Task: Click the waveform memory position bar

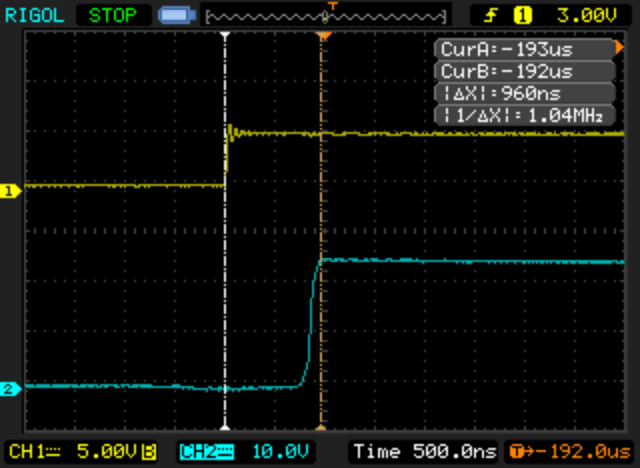Action: pyautogui.click(x=326, y=17)
